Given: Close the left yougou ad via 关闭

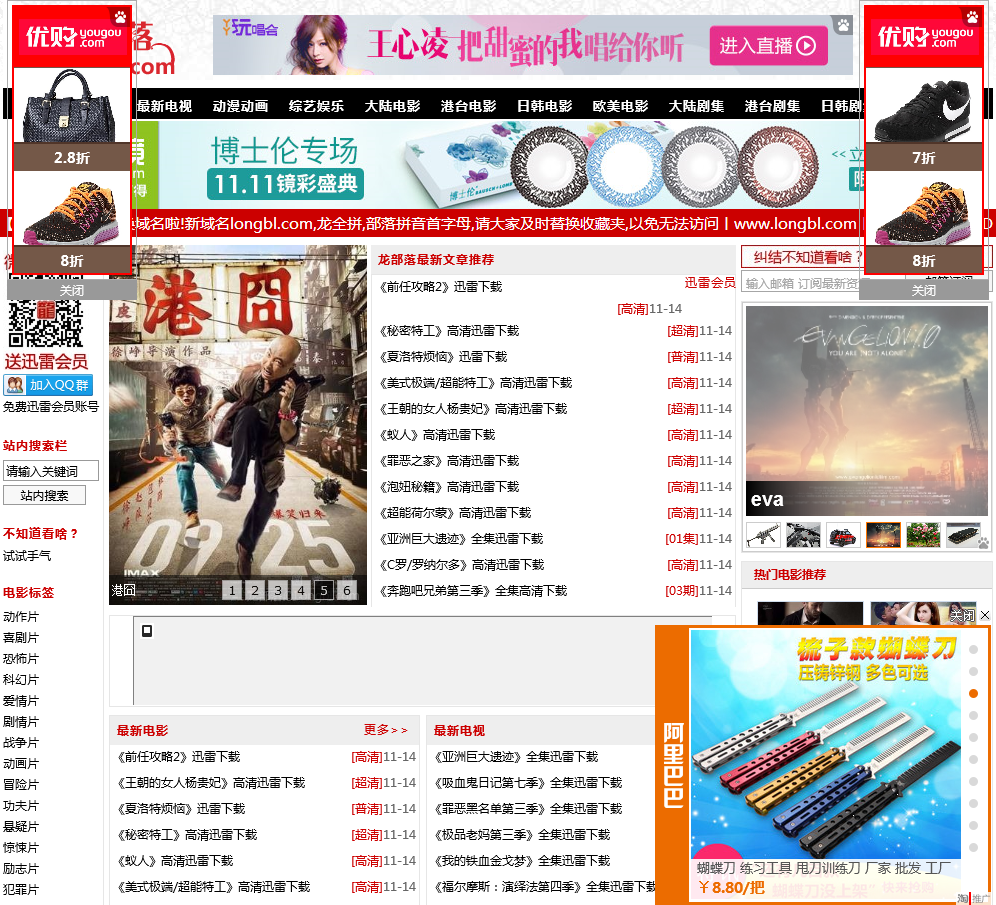Looking at the screenshot, I should pos(71,290).
